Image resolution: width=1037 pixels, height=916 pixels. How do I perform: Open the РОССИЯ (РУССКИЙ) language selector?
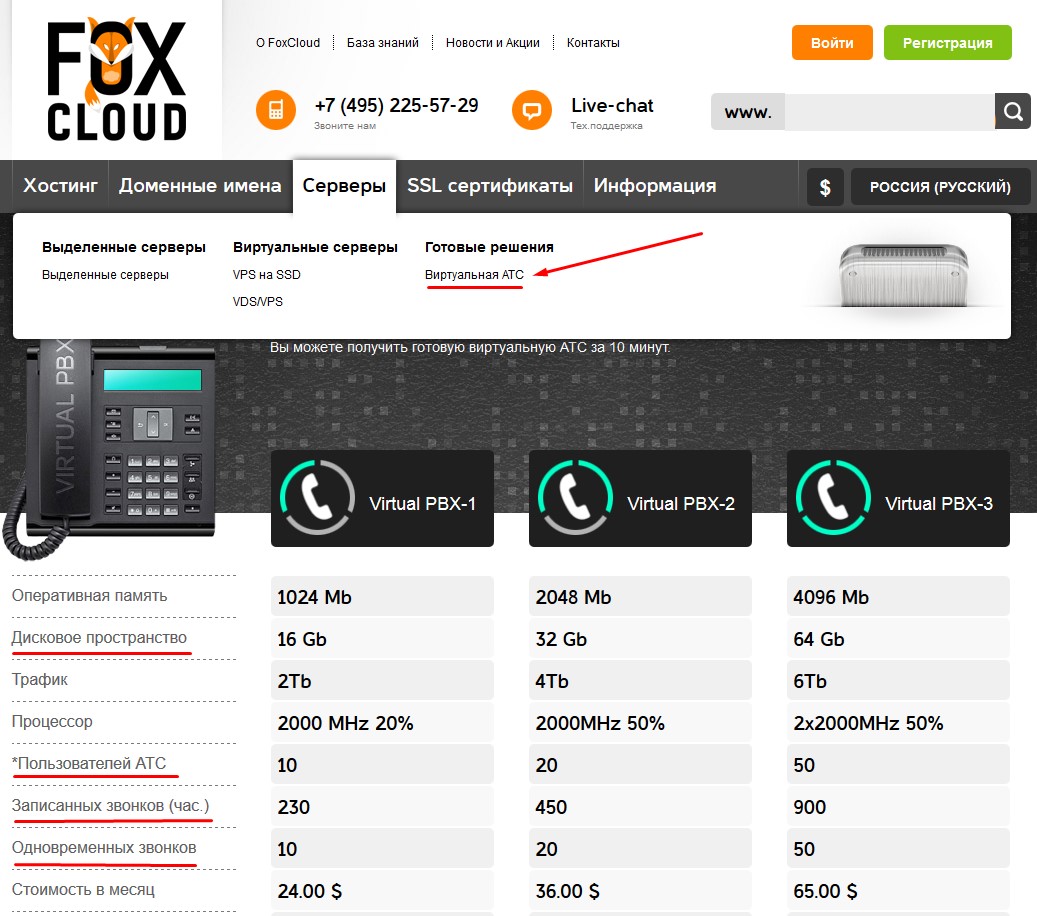940,187
